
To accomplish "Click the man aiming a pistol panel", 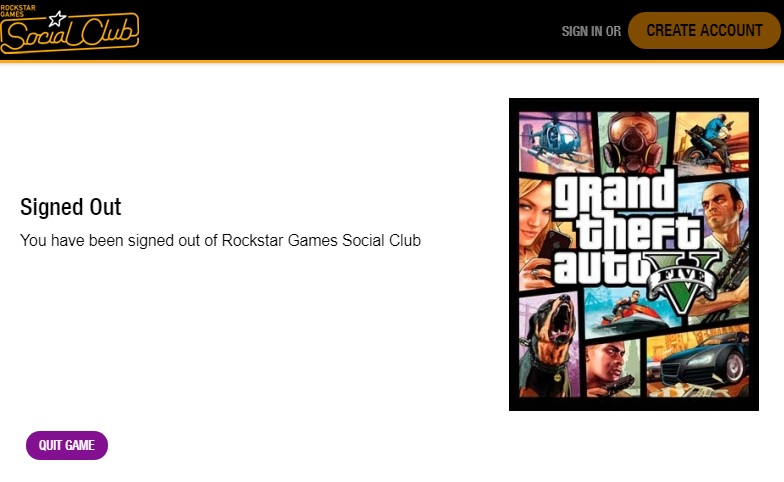I will (x=613, y=369).
